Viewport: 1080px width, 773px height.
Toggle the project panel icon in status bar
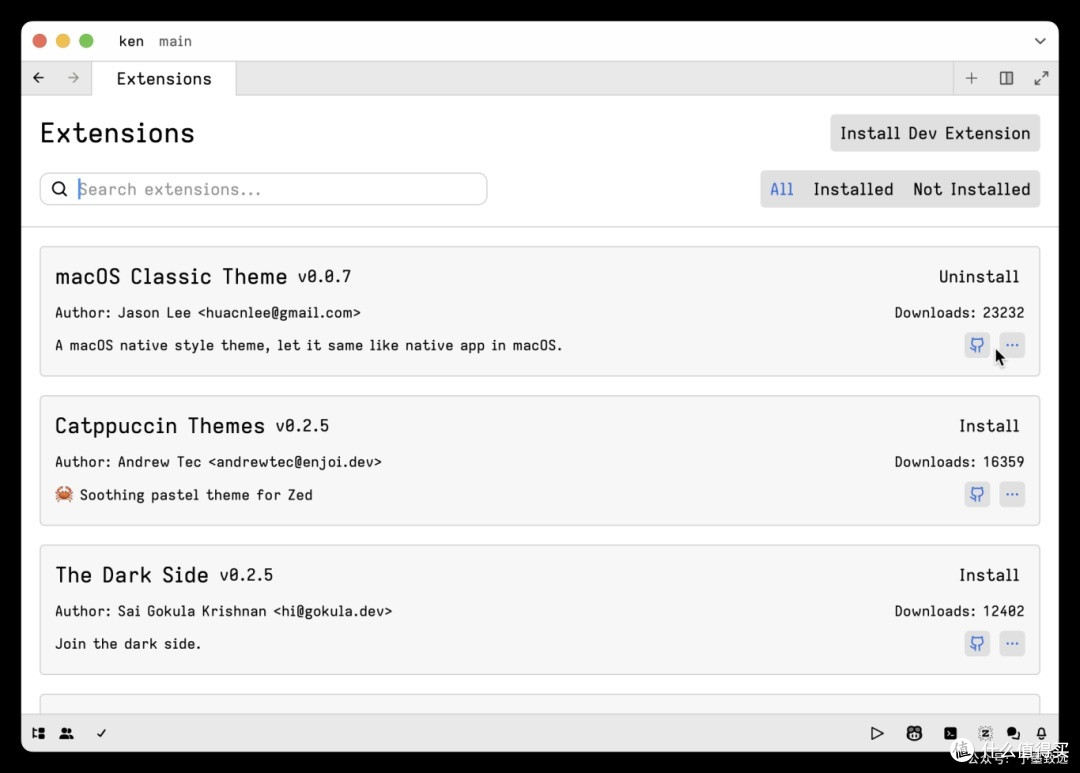click(39, 733)
